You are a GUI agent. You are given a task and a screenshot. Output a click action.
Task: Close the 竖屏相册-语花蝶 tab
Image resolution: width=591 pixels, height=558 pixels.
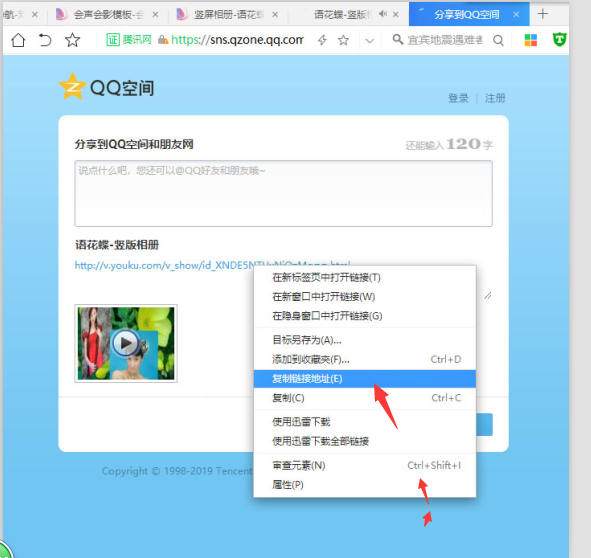(x=275, y=15)
